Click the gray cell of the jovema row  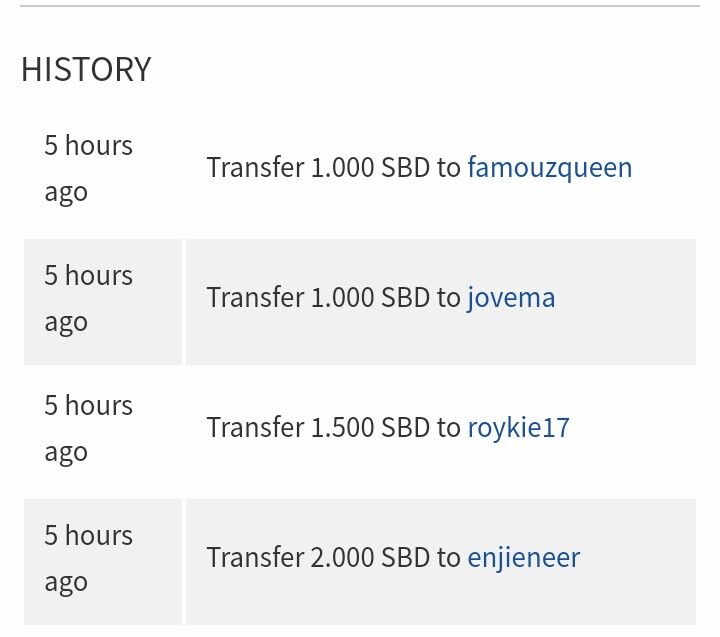coord(441,302)
